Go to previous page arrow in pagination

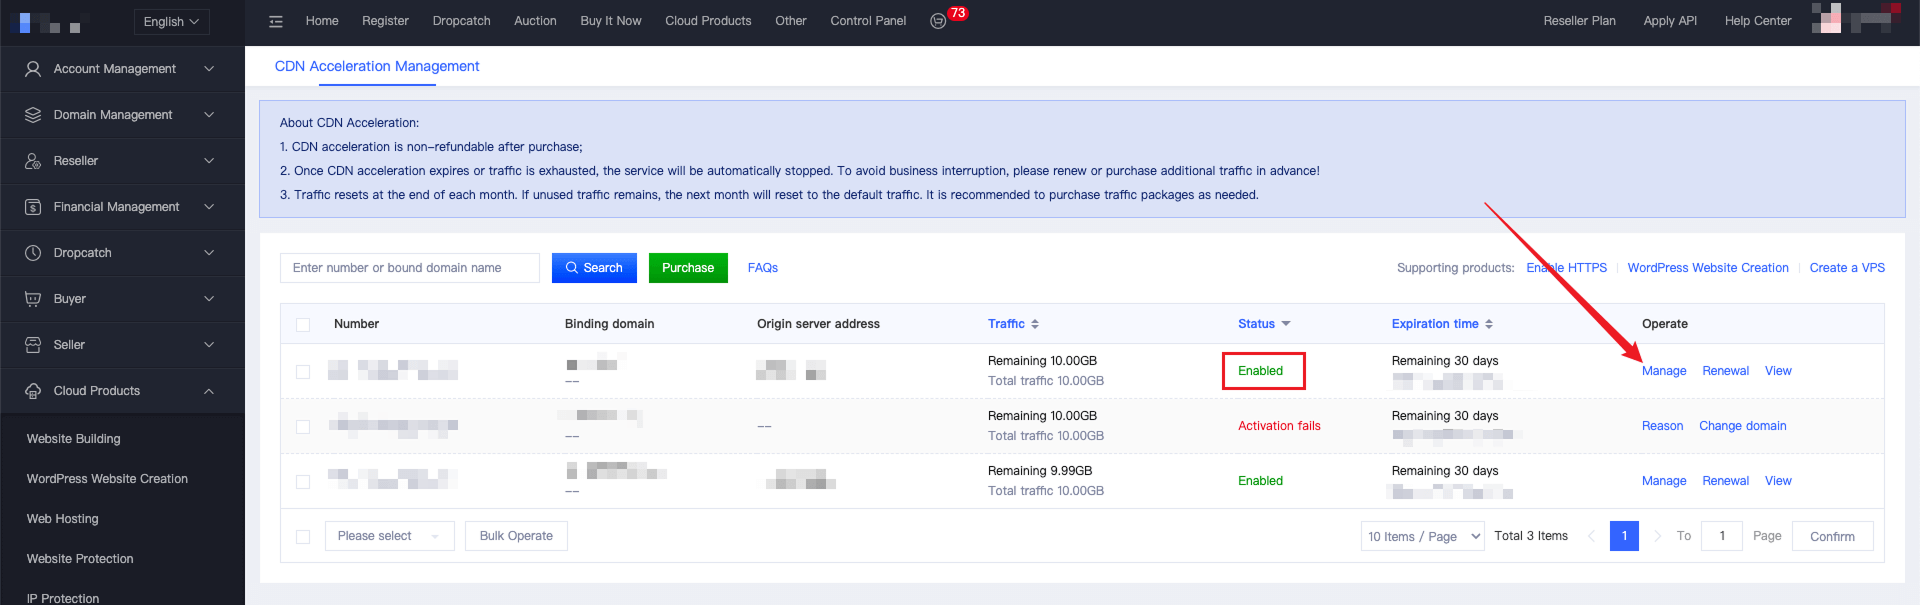click(1591, 536)
